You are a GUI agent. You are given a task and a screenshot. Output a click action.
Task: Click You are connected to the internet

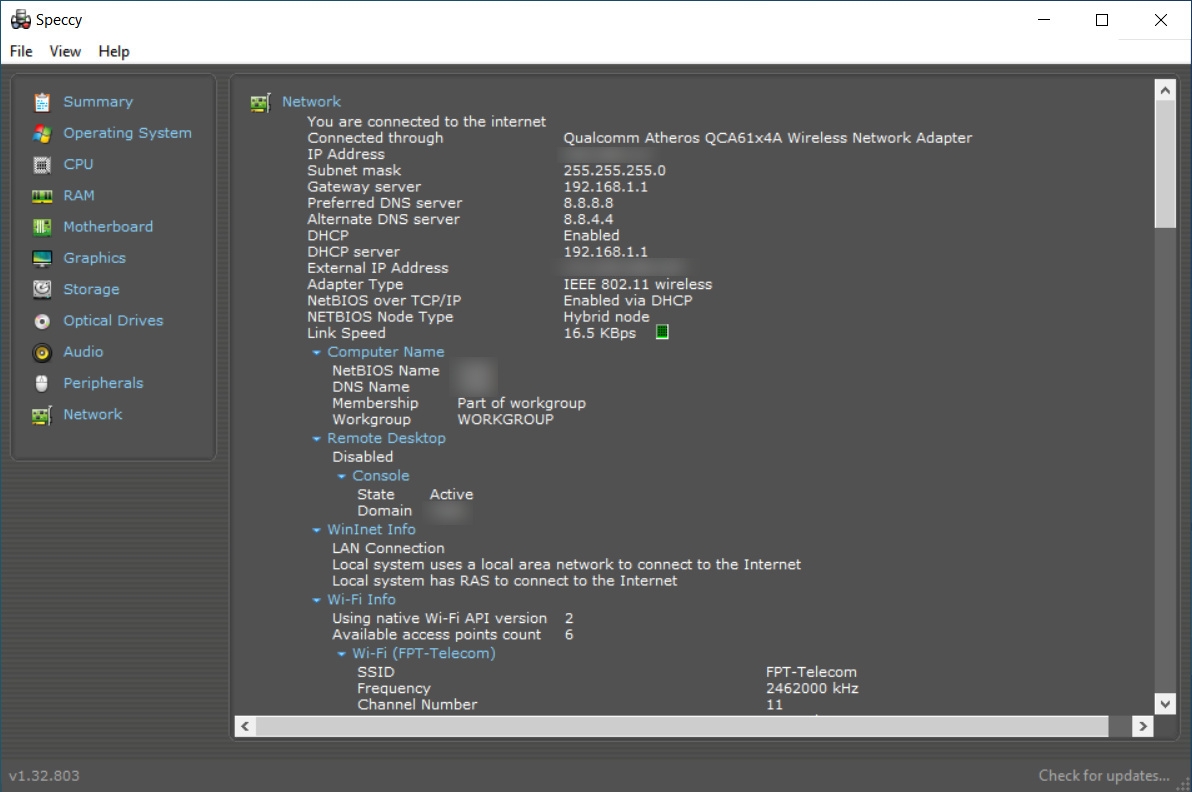(426, 122)
